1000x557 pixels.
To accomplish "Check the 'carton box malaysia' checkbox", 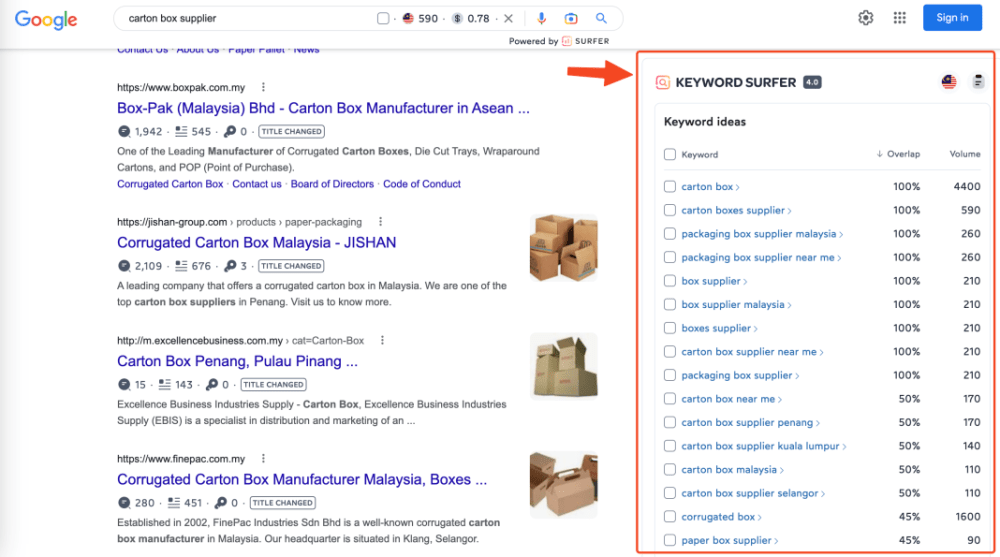I will [x=670, y=470].
